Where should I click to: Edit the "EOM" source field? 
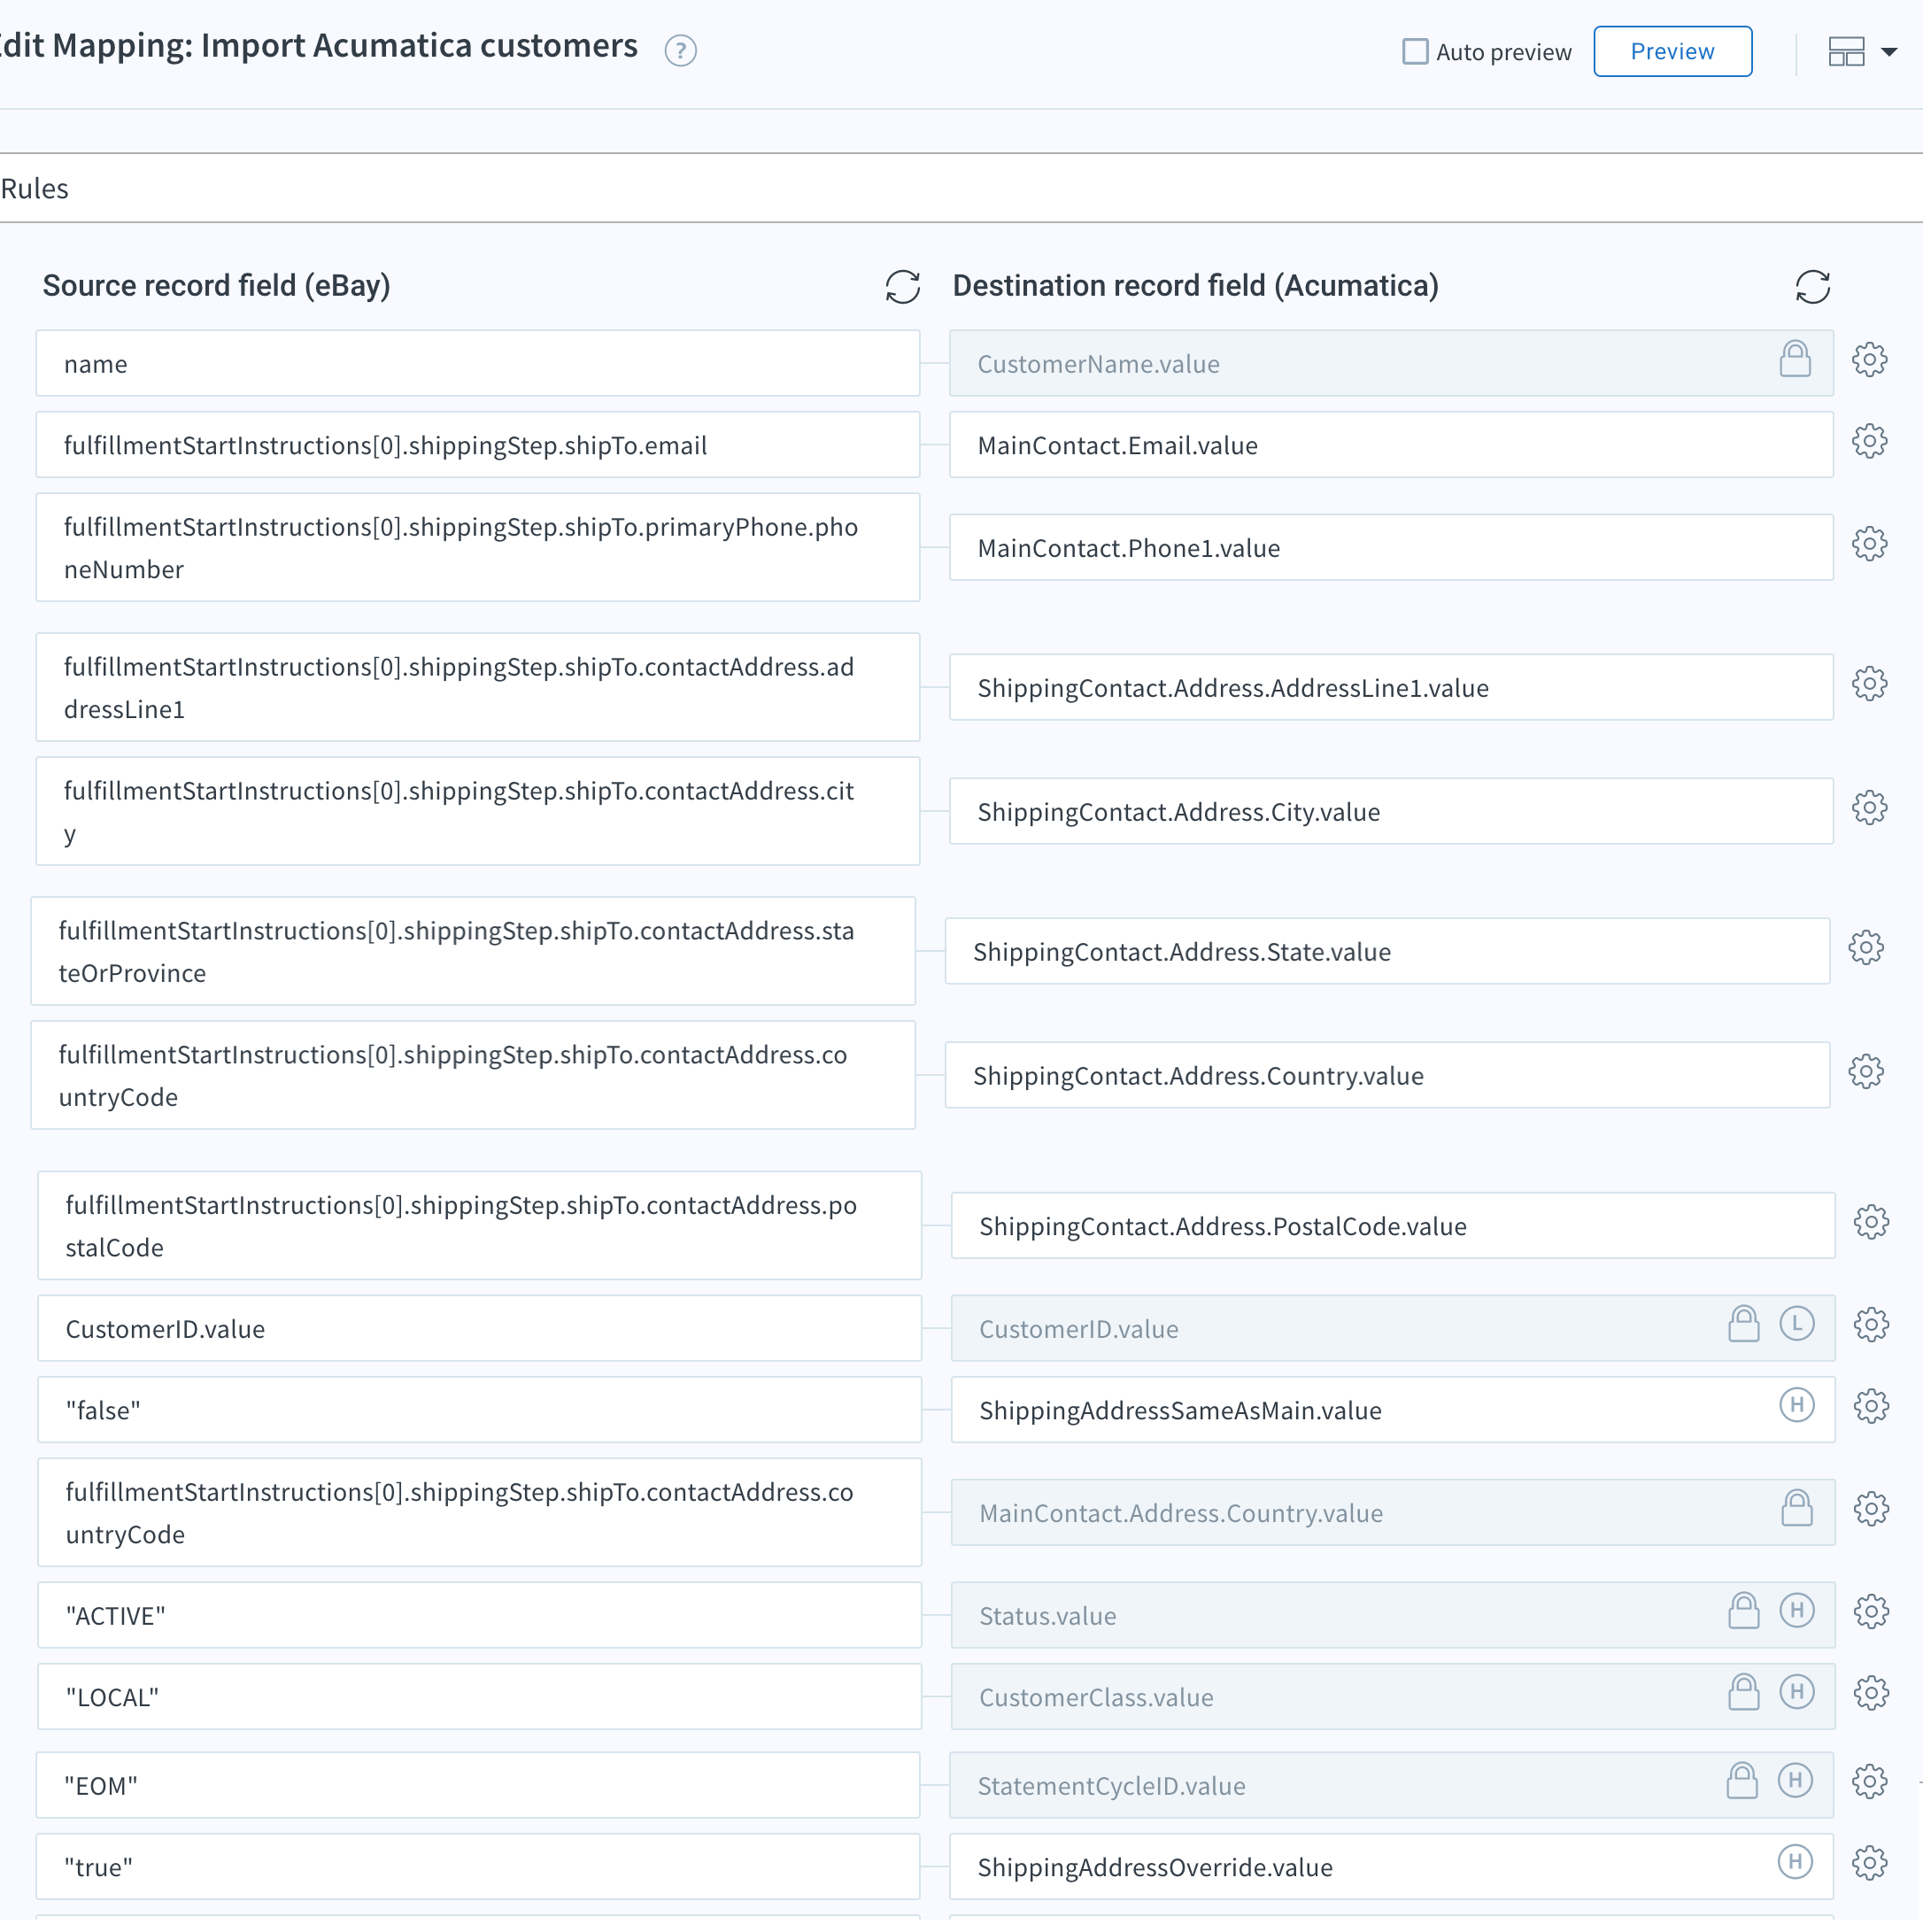click(477, 1786)
